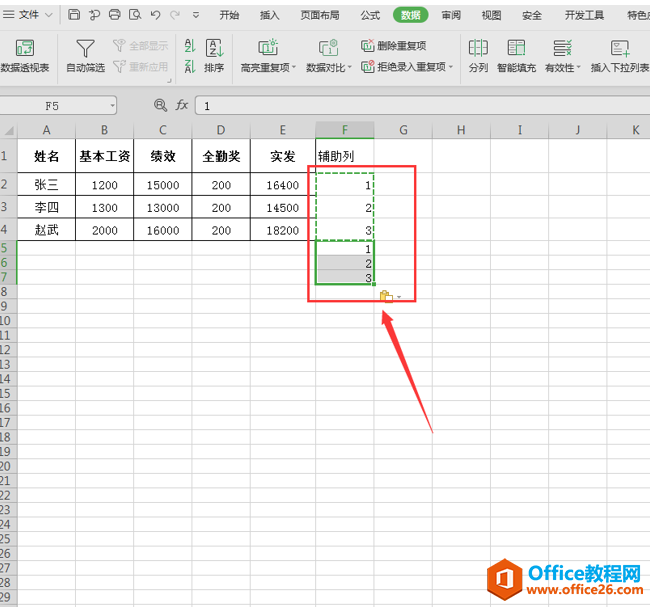
Task: Select column F header
Action: (x=344, y=130)
